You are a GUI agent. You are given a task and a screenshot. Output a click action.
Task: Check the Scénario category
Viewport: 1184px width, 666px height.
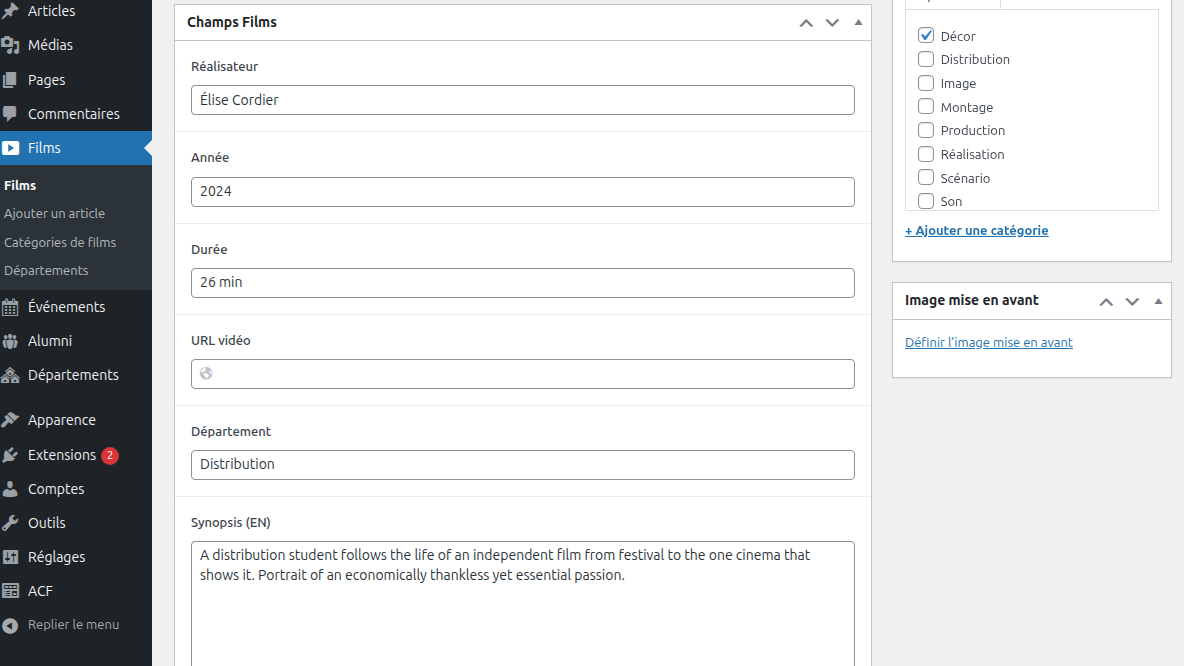click(x=926, y=177)
